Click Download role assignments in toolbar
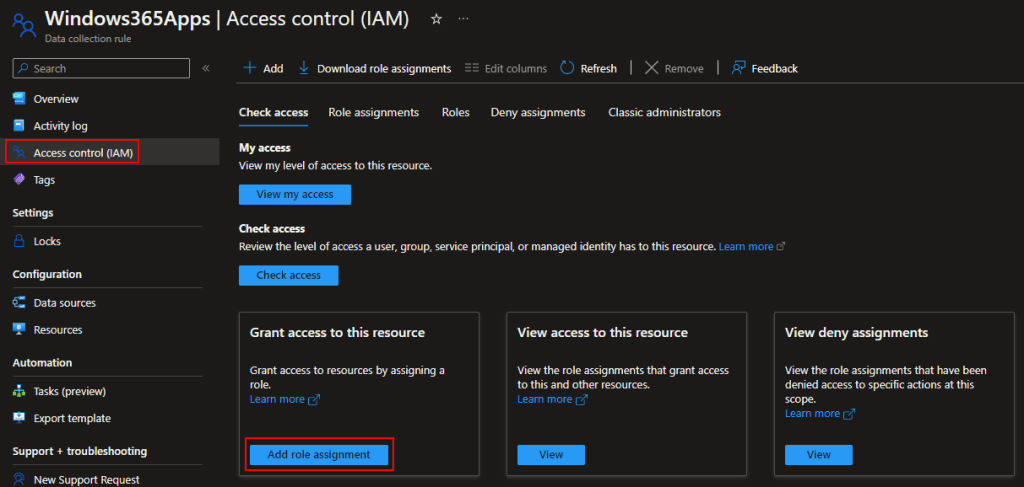The image size is (1024, 487). 375,68
